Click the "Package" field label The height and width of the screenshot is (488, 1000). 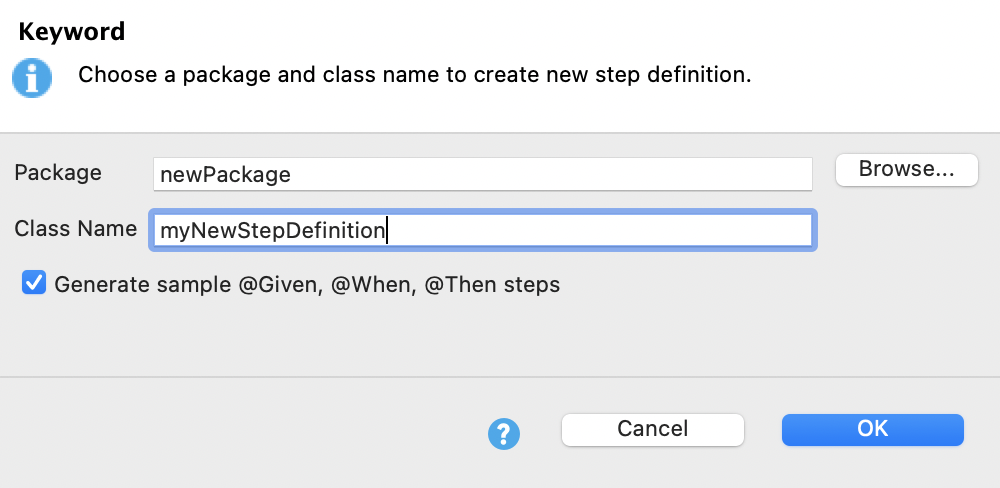[x=58, y=172]
